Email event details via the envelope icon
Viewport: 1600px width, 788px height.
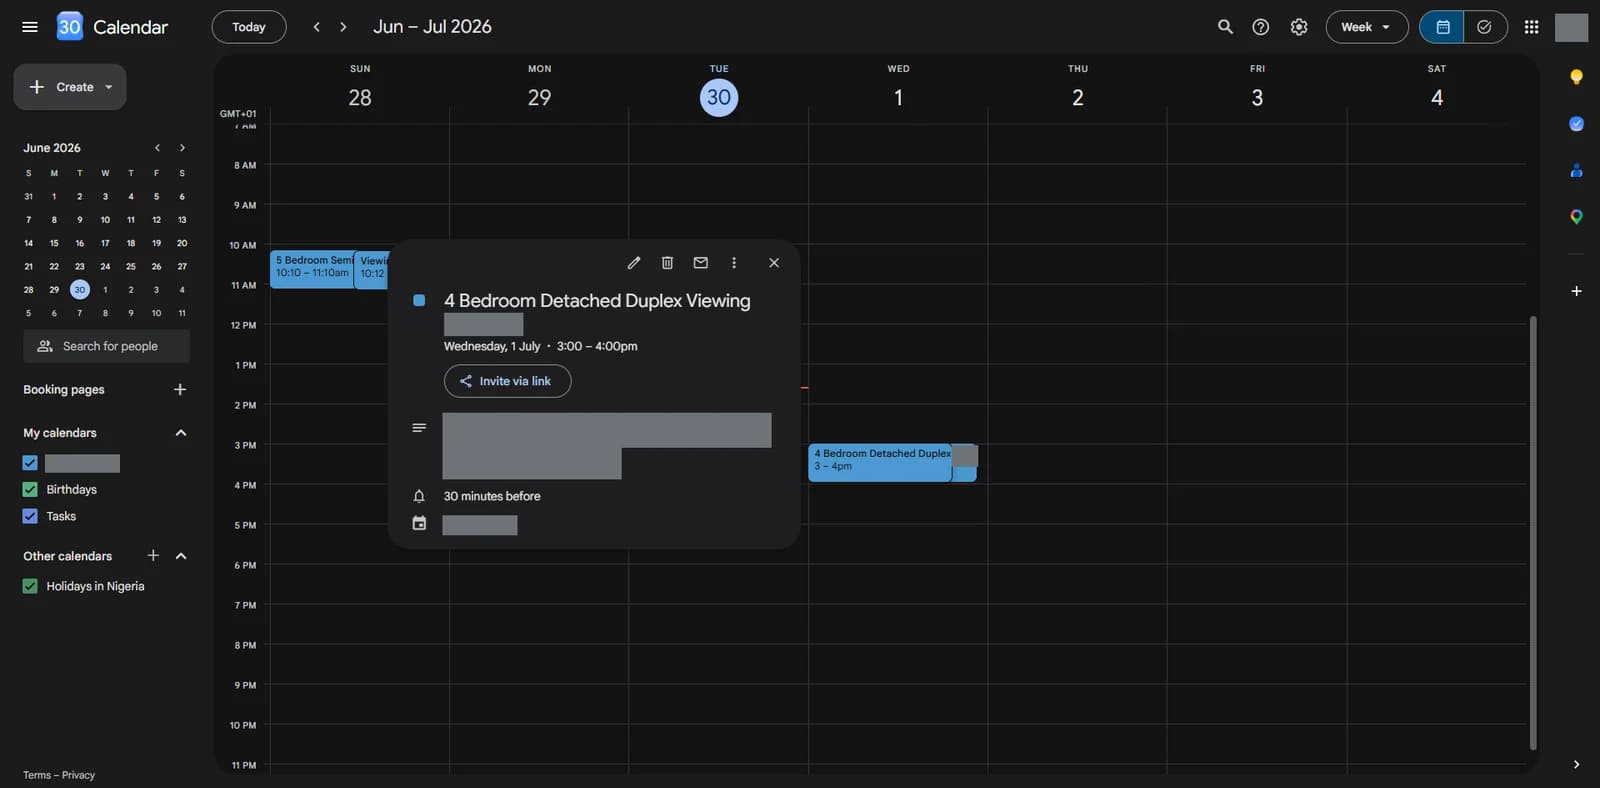700,263
